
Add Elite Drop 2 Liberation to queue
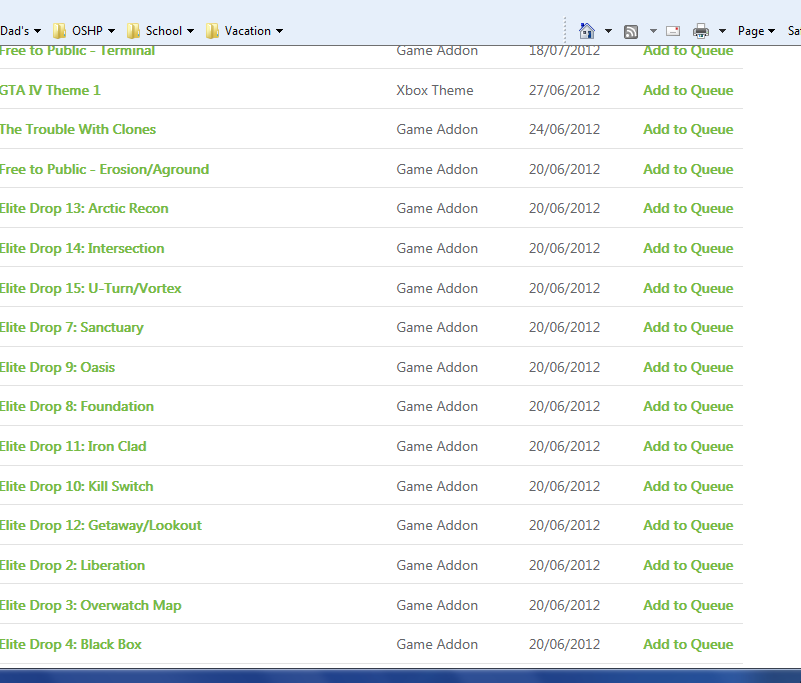tap(688, 566)
